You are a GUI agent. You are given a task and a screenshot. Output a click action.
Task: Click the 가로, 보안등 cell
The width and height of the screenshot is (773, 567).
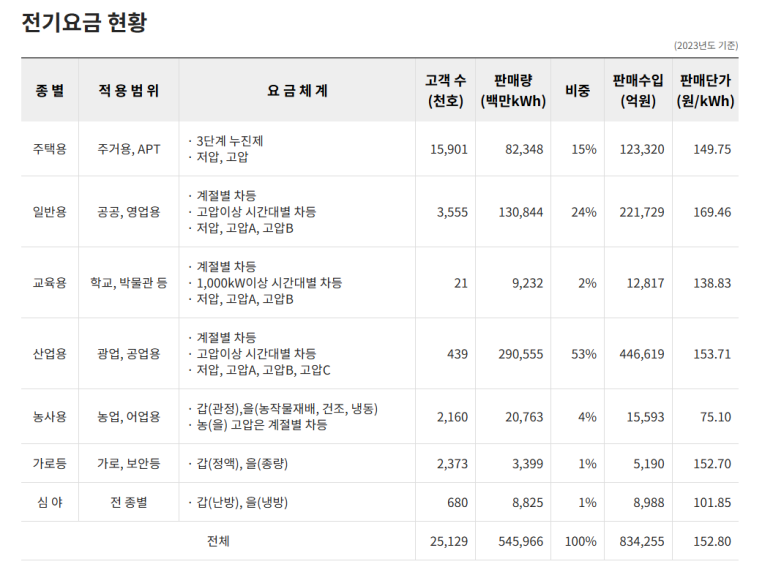pyautogui.click(x=129, y=463)
